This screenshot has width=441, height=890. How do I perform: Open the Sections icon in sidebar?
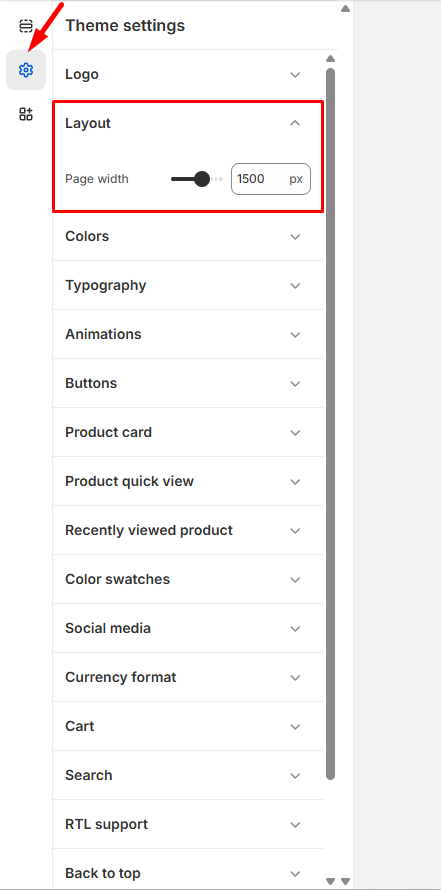tap(26, 26)
